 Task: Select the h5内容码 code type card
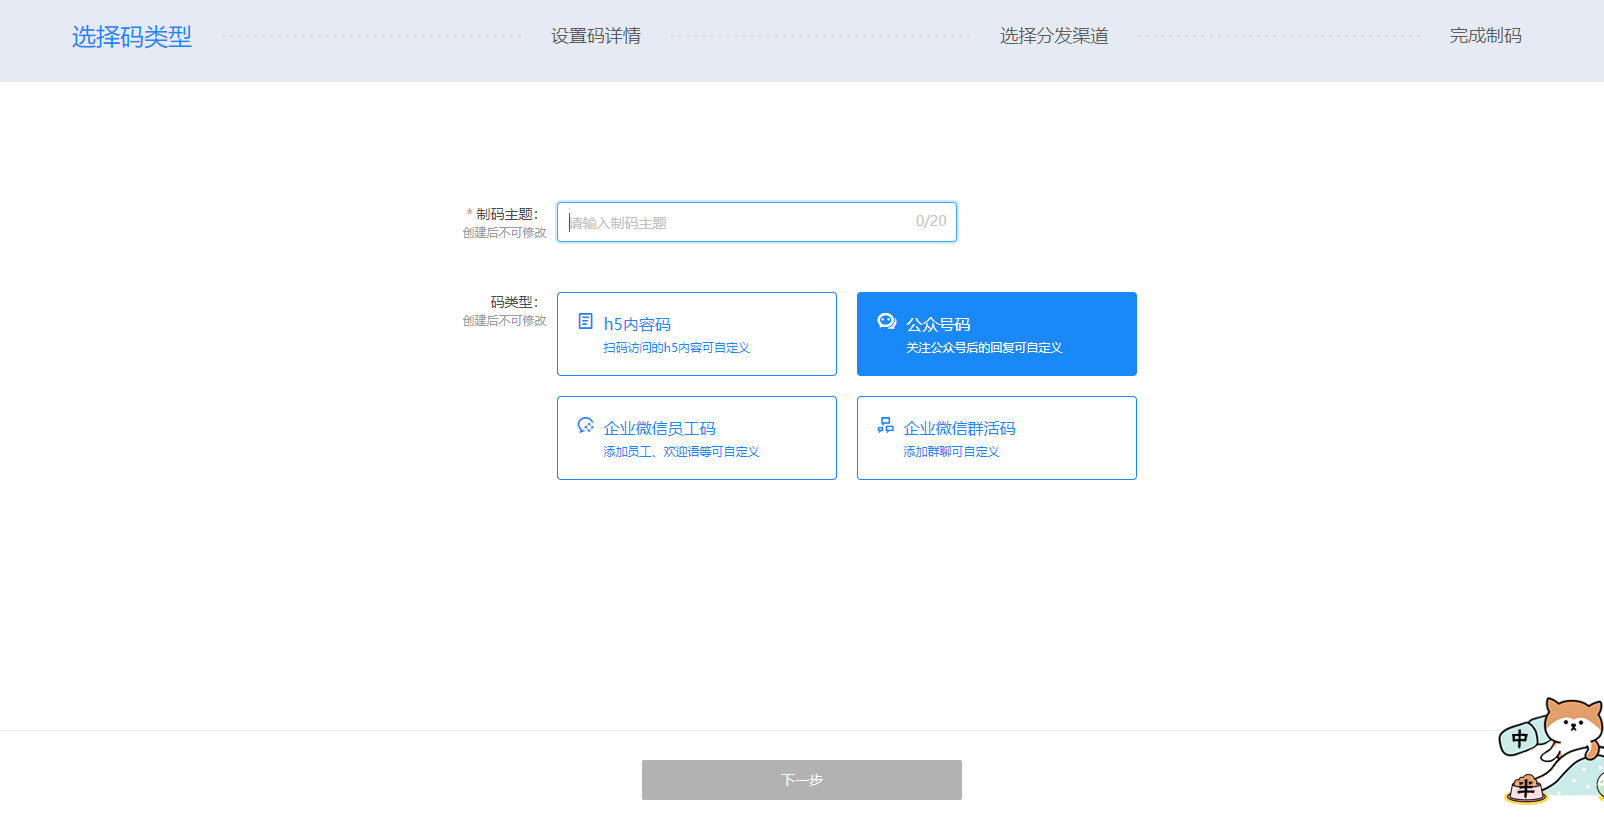point(697,334)
